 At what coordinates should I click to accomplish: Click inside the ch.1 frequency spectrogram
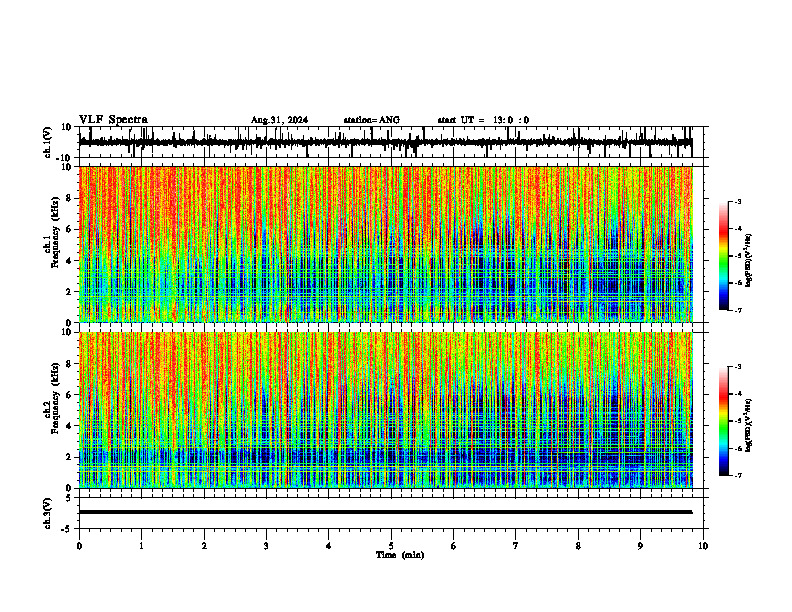click(385, 244)
